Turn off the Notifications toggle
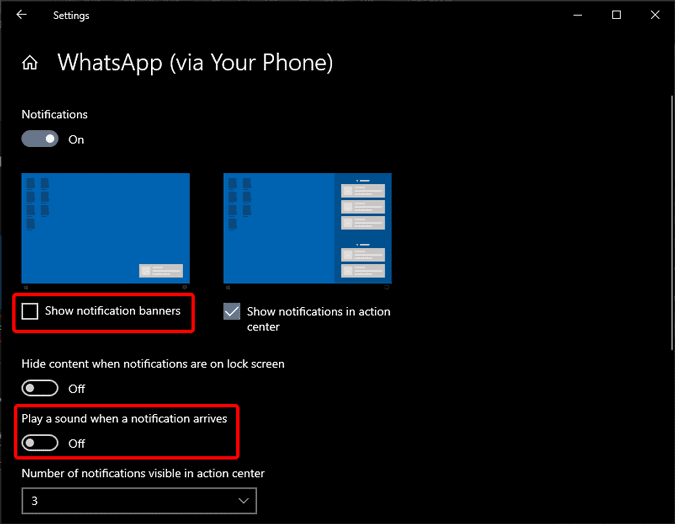This screenshot has height=524, width=675. point(40,139)
